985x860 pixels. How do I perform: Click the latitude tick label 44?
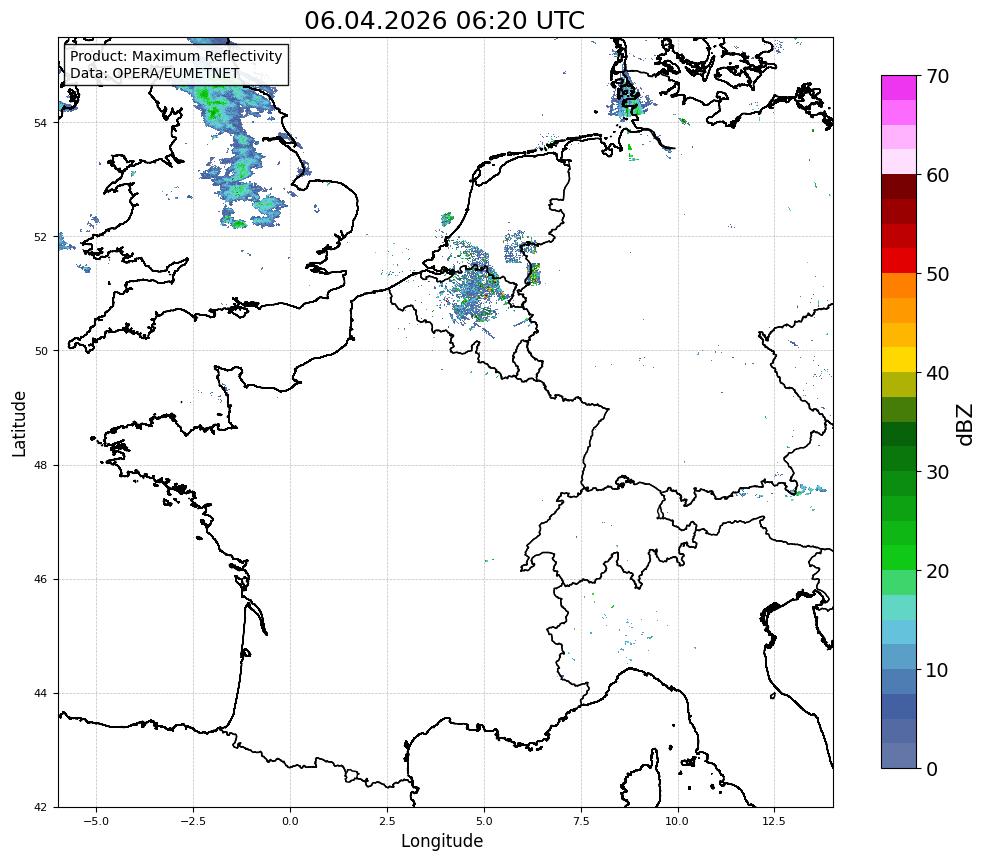(x=40, y=694)
